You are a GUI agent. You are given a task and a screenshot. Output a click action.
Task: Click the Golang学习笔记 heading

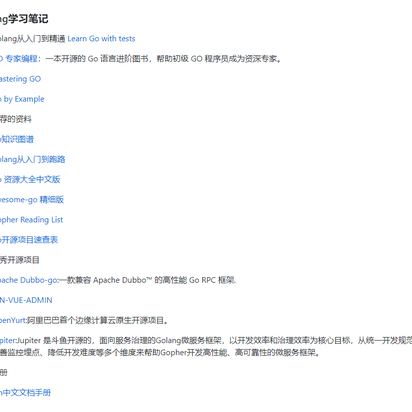pos(24,19)
